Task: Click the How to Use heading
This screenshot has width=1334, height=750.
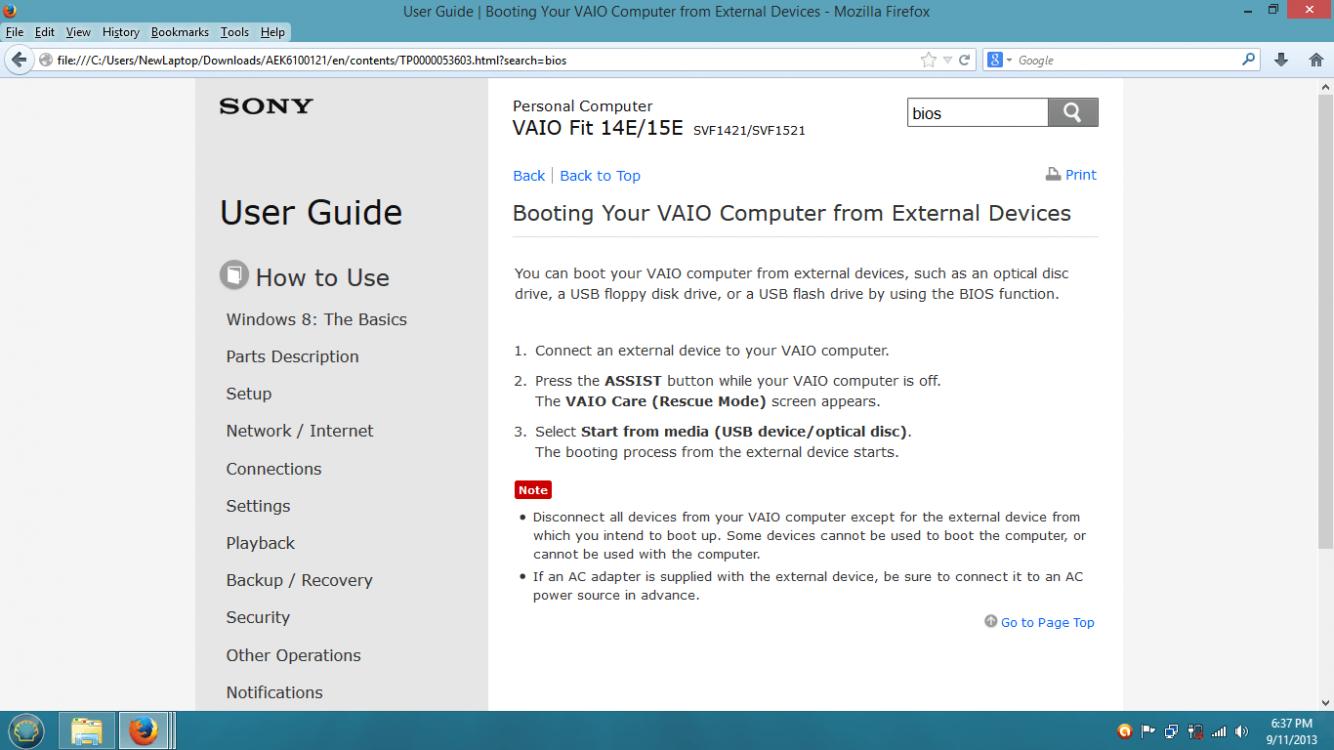Action: click(322, 277)
